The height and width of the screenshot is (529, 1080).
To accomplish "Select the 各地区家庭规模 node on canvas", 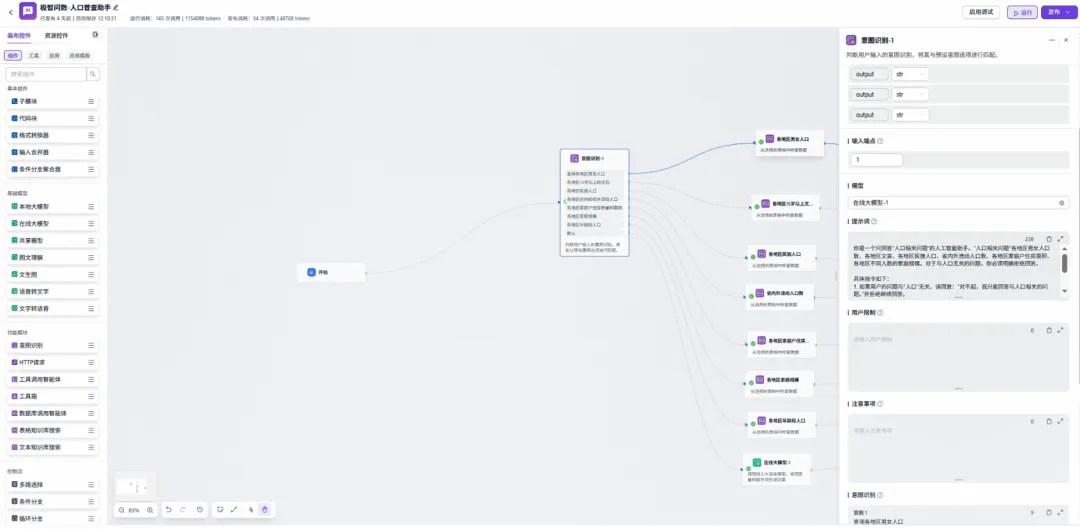I will coord(781,384).
